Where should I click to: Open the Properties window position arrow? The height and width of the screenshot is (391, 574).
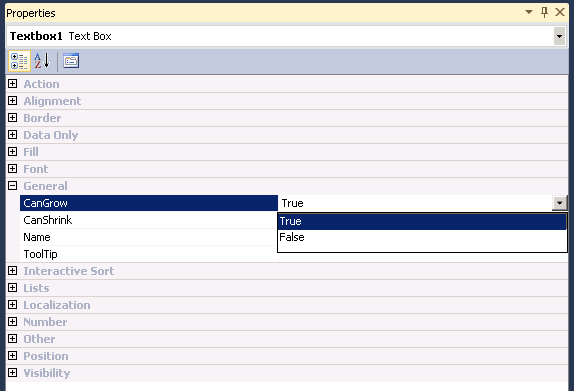[x=529, y=12]
